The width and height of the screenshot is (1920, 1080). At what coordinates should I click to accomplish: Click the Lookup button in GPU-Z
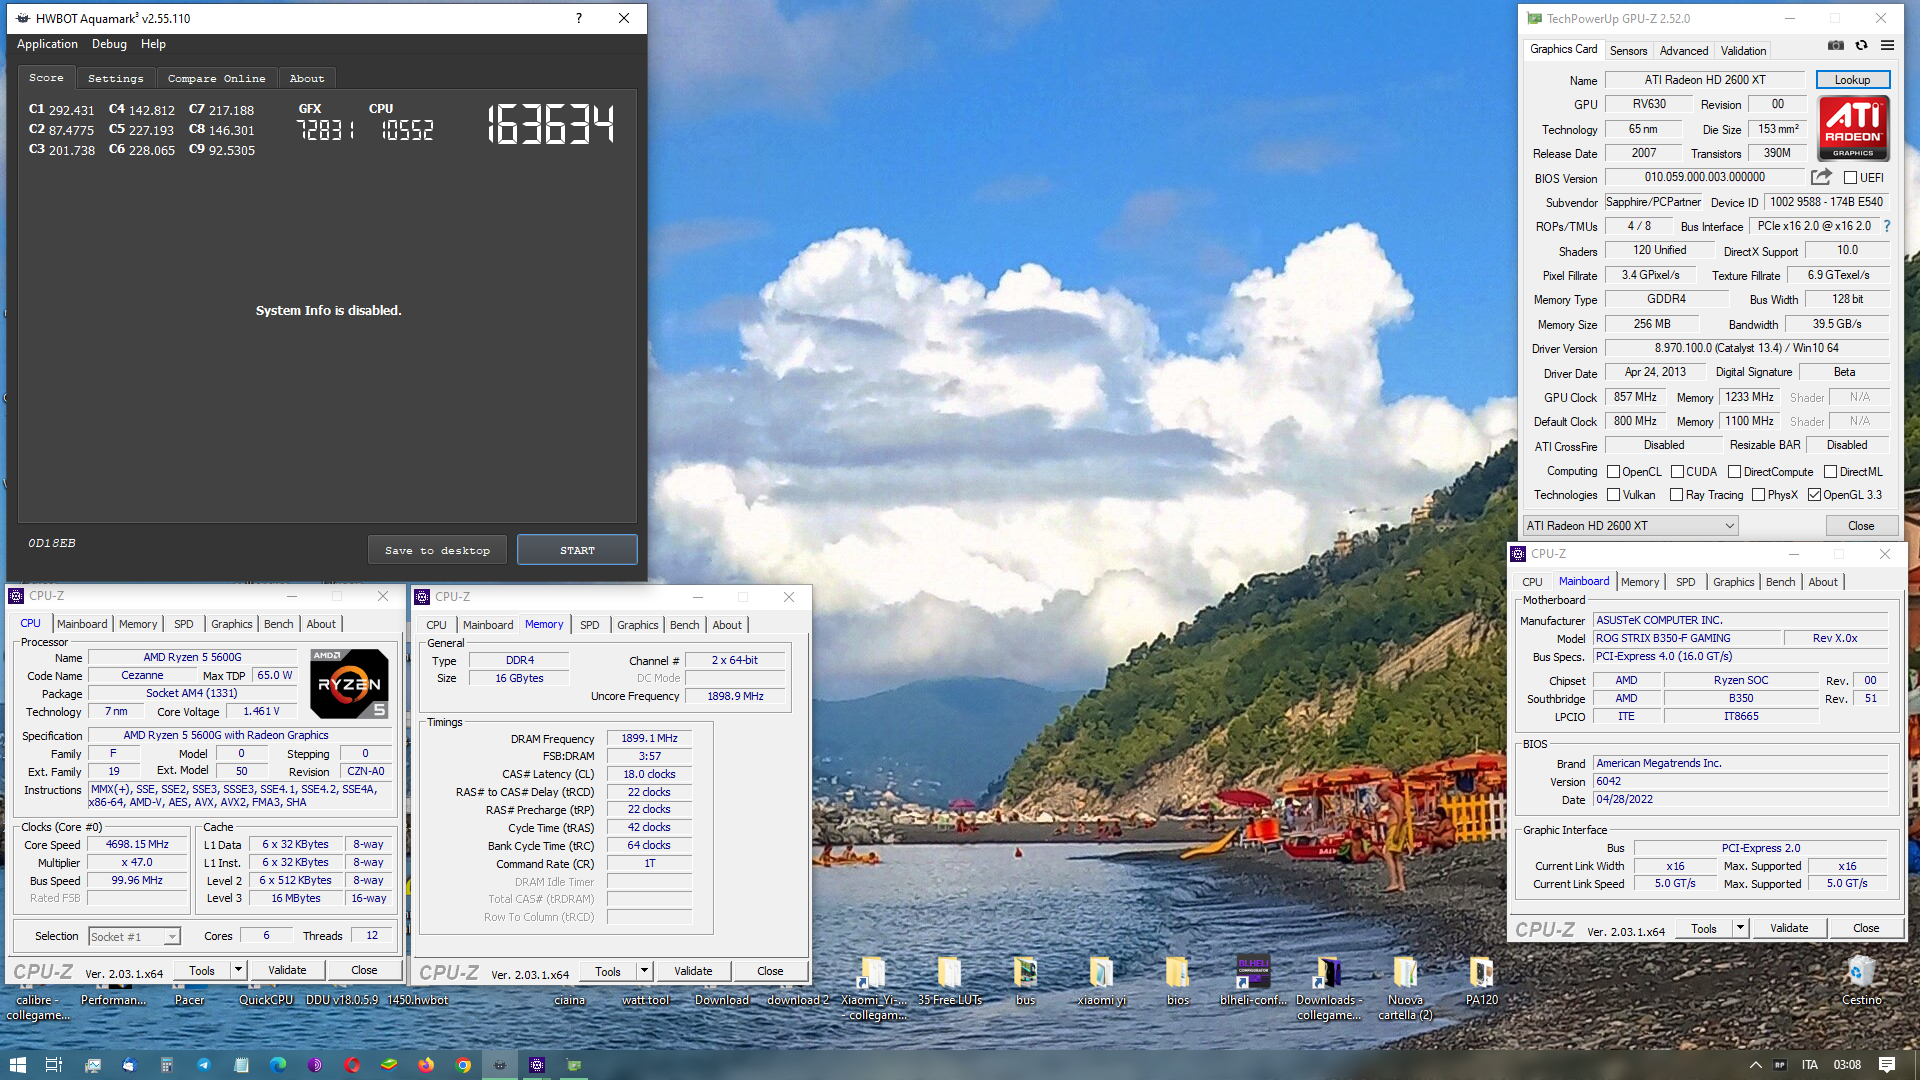tap(1852, 80)
